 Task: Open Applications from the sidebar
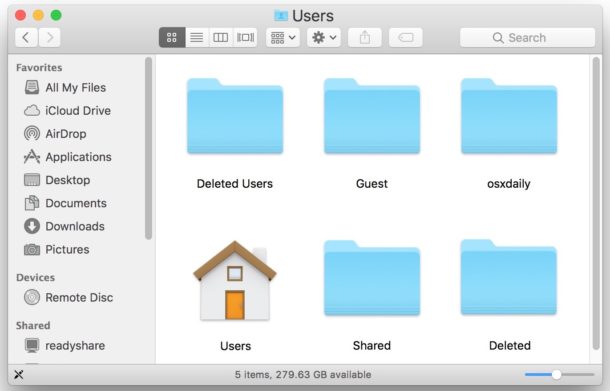pos(68,157)
